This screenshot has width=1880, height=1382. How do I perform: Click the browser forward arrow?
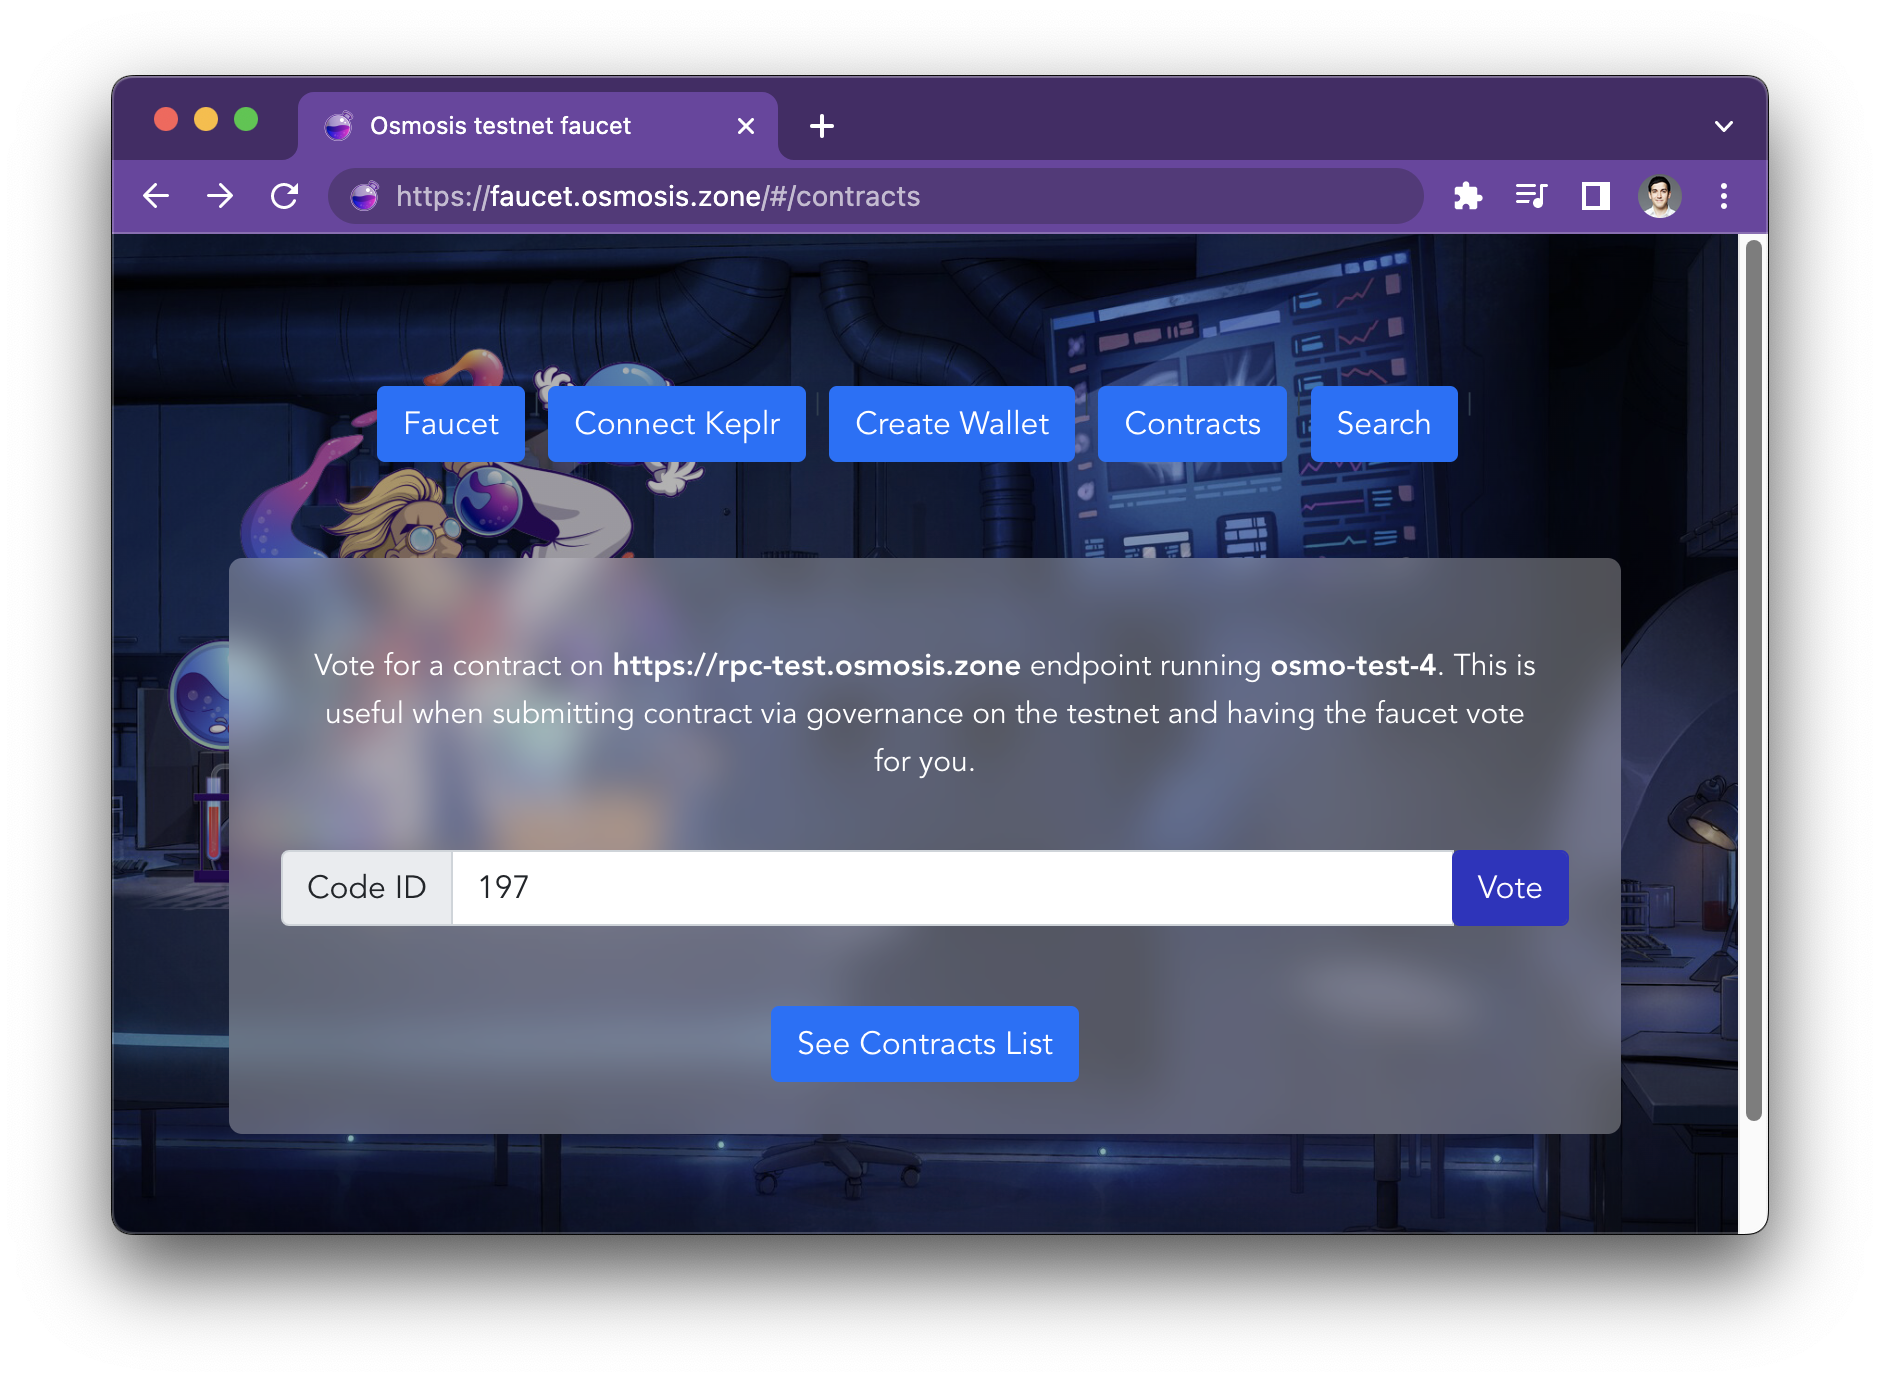(x=220, y=196)
